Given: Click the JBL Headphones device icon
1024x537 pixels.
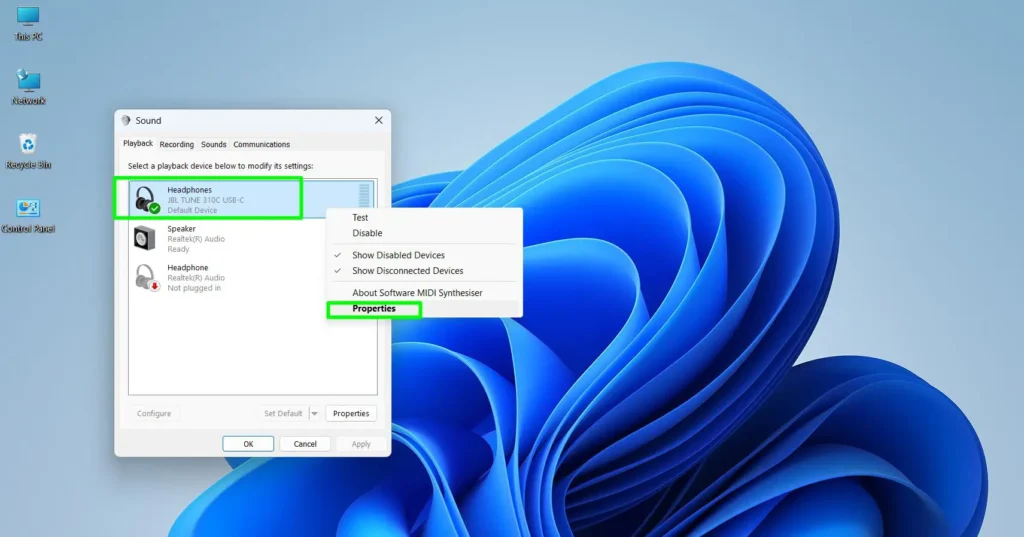Looking at the screenshot, I should click(145, 199).
